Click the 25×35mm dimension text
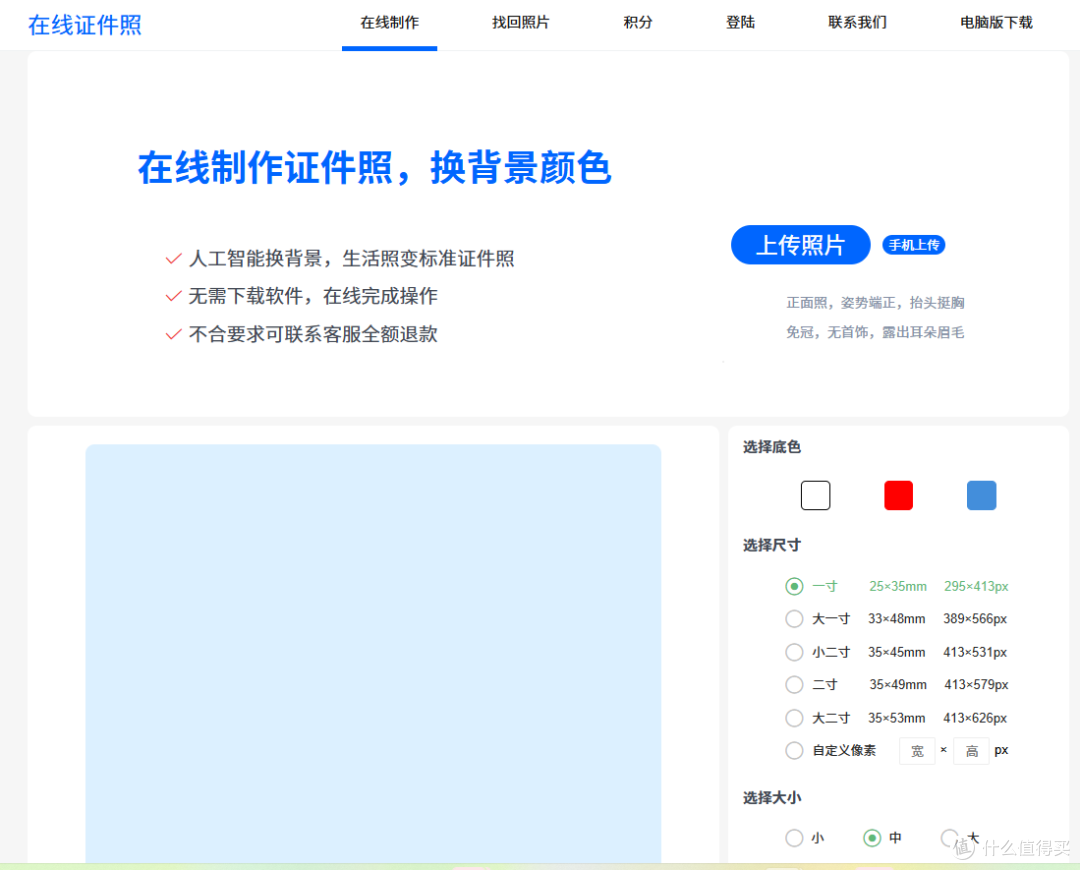Viewport: 1080px width, 870px height. [x=897, y=586]
